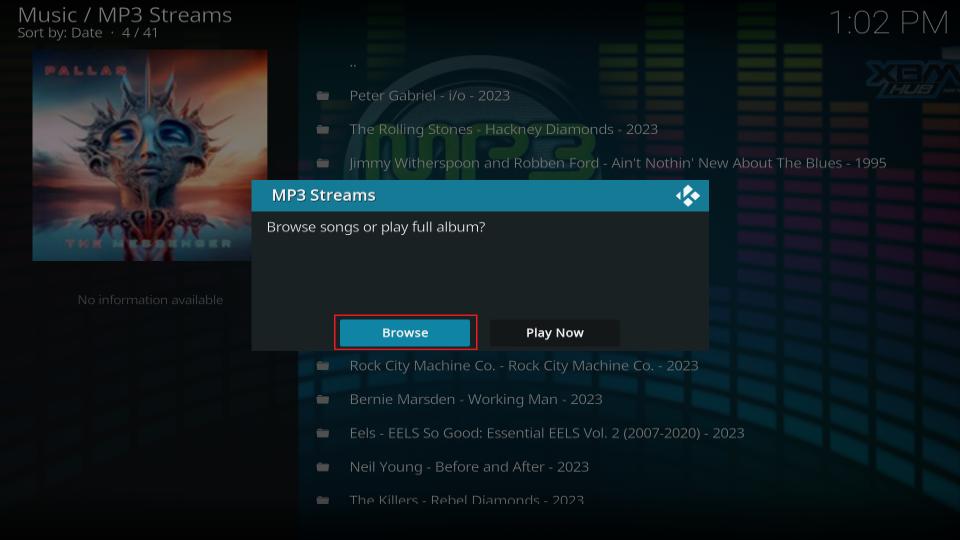Screen dimensions: 960x540
Task: Click folder icon beside Rock City Machine Co.
Action: coord(323,366)
